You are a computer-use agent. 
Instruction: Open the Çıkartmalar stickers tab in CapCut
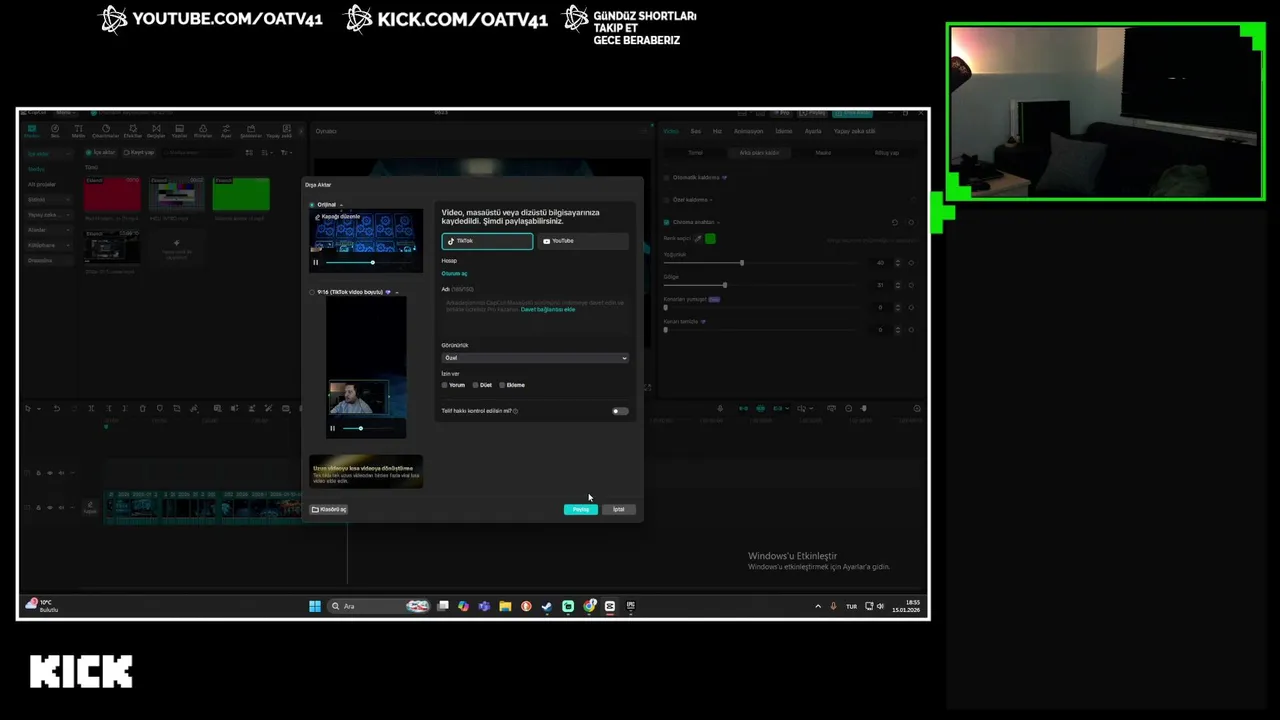pos(105,131)
